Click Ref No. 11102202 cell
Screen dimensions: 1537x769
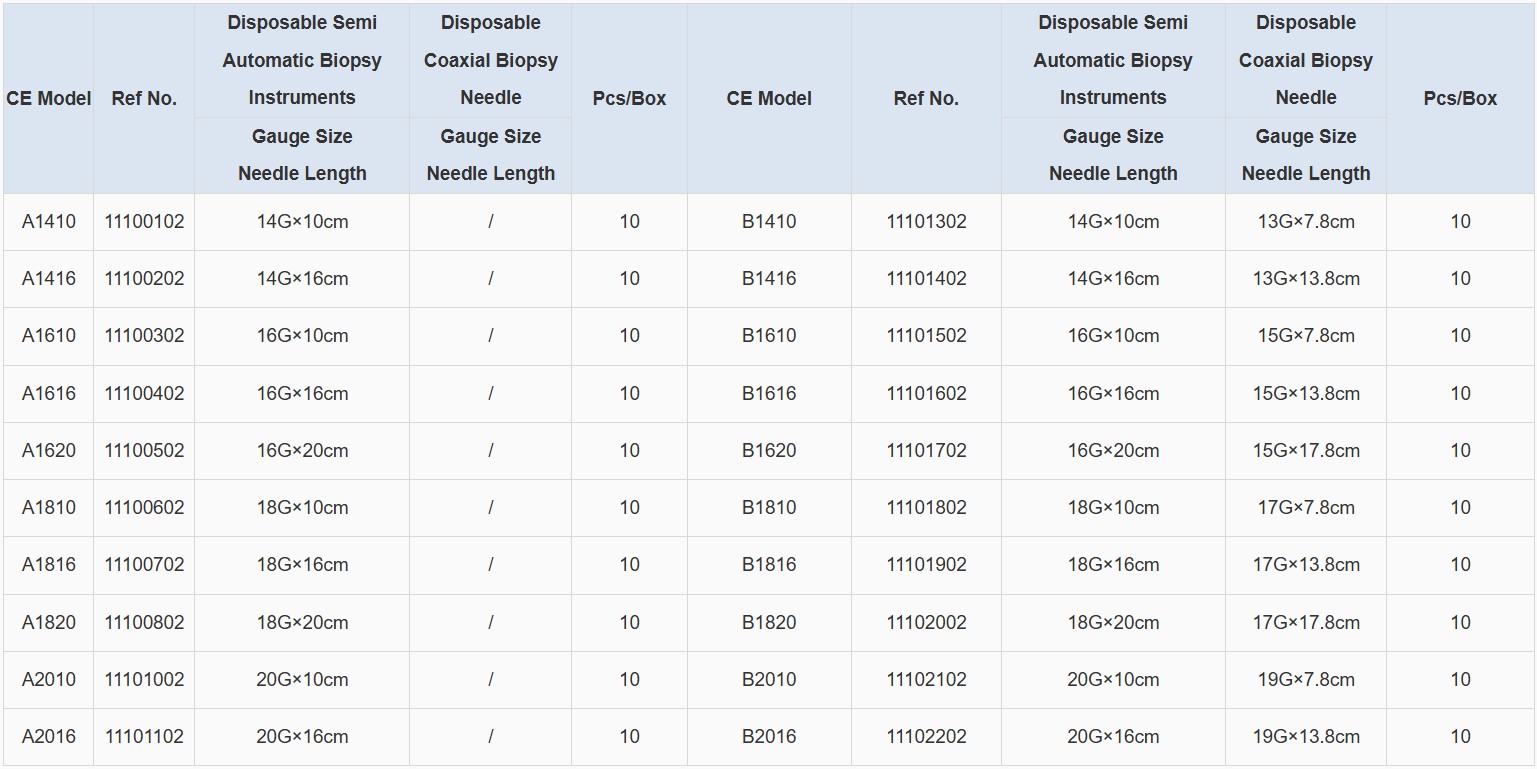tap(926, 737)
